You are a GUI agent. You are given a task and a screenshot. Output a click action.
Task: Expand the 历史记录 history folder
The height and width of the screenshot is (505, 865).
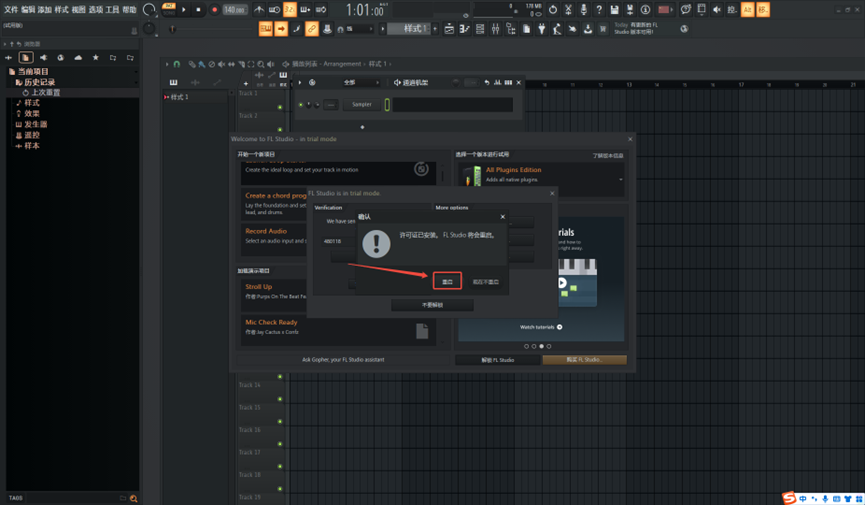point(38,83)
